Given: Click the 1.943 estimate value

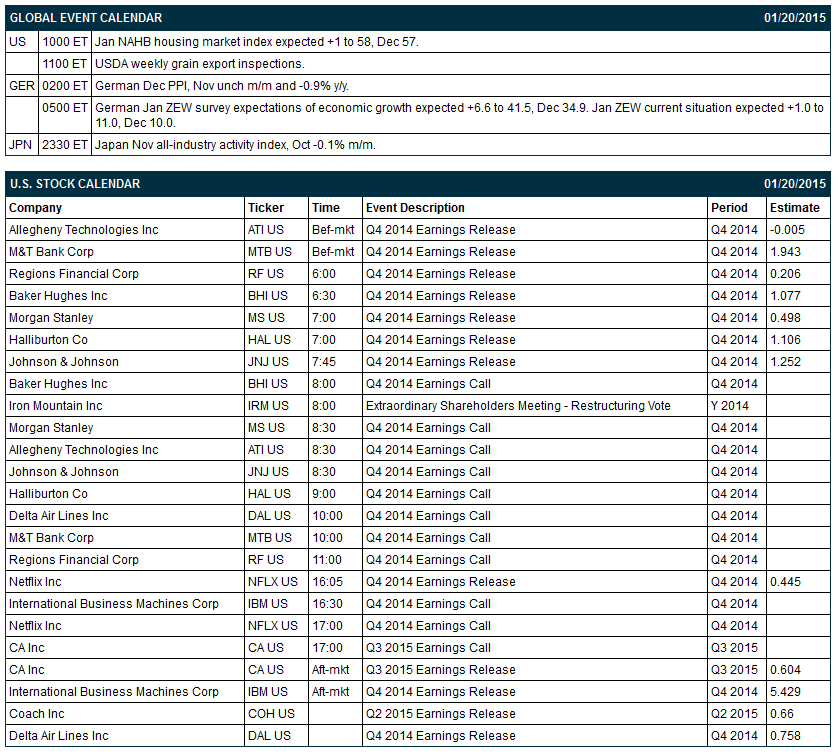Looking at the screenshot, I should (x=785, y=252).
